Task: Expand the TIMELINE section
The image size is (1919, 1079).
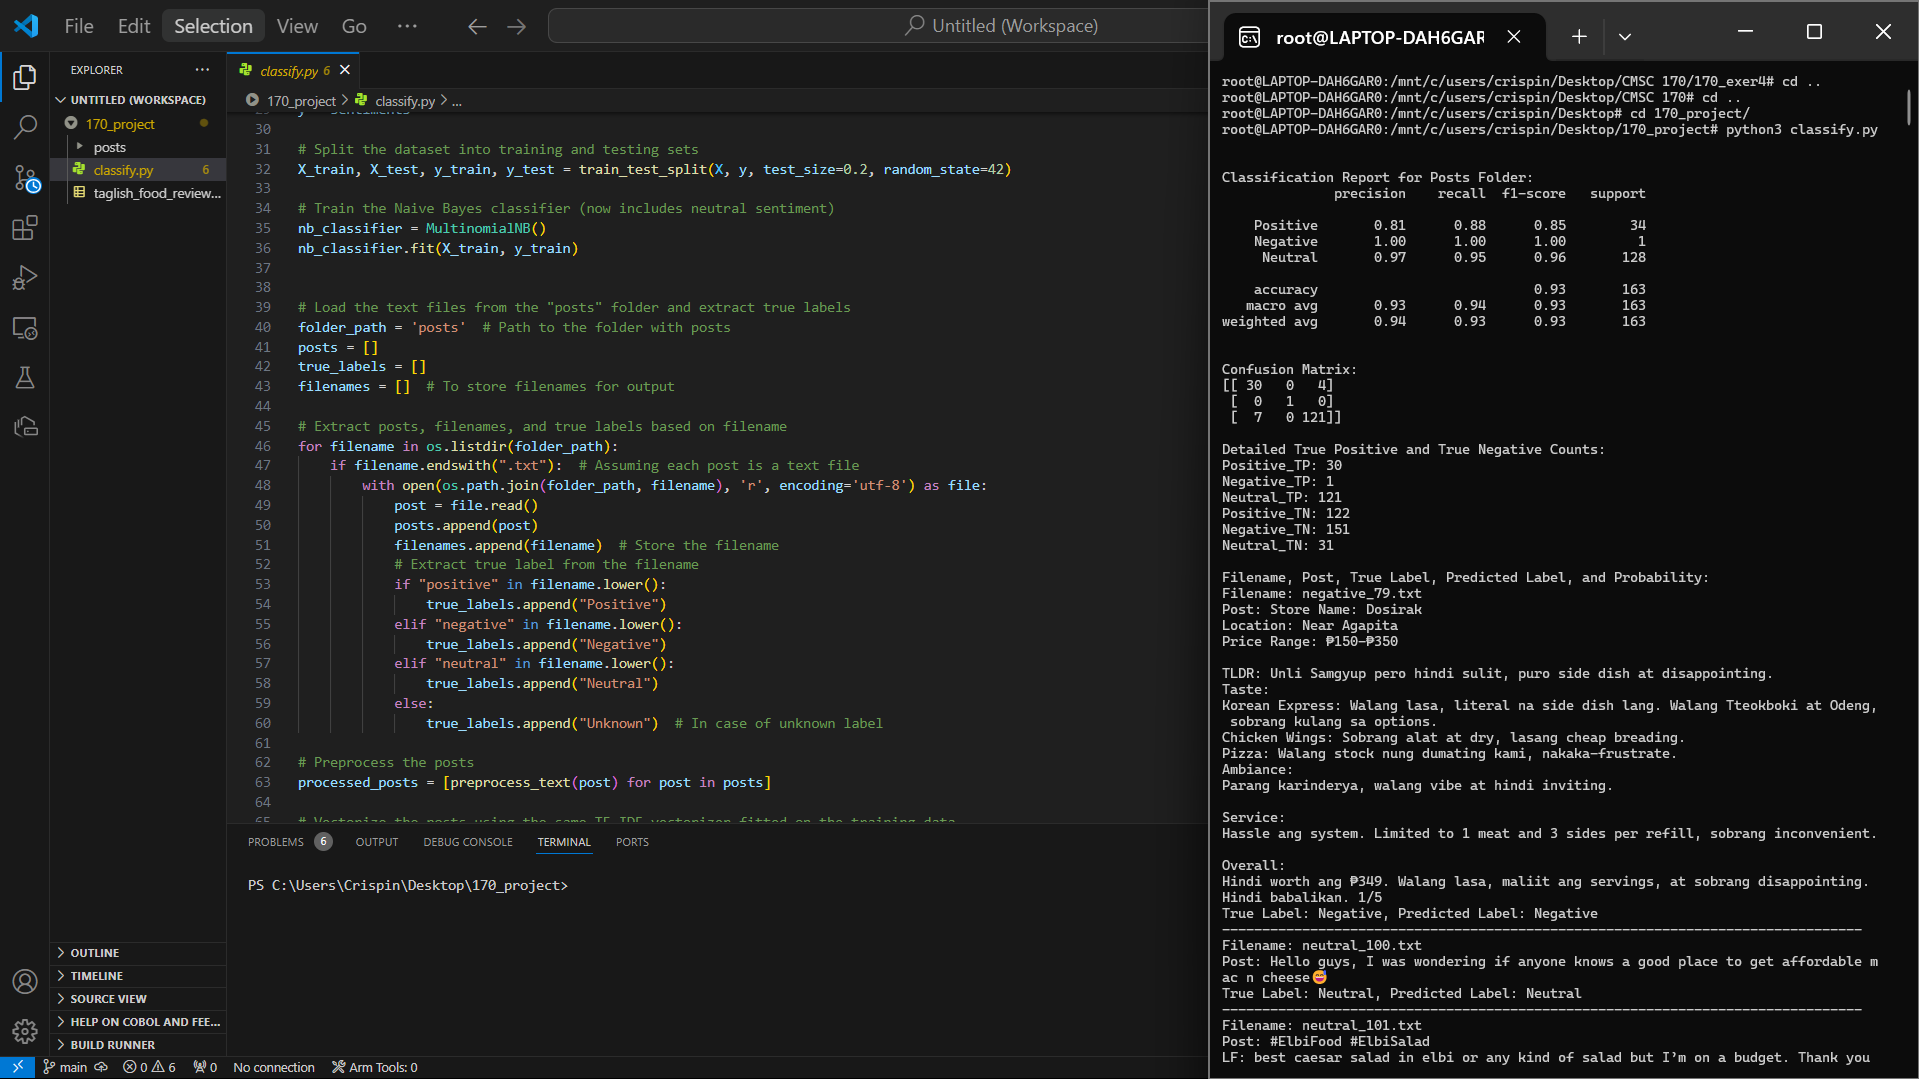Action: coord(97,976)
